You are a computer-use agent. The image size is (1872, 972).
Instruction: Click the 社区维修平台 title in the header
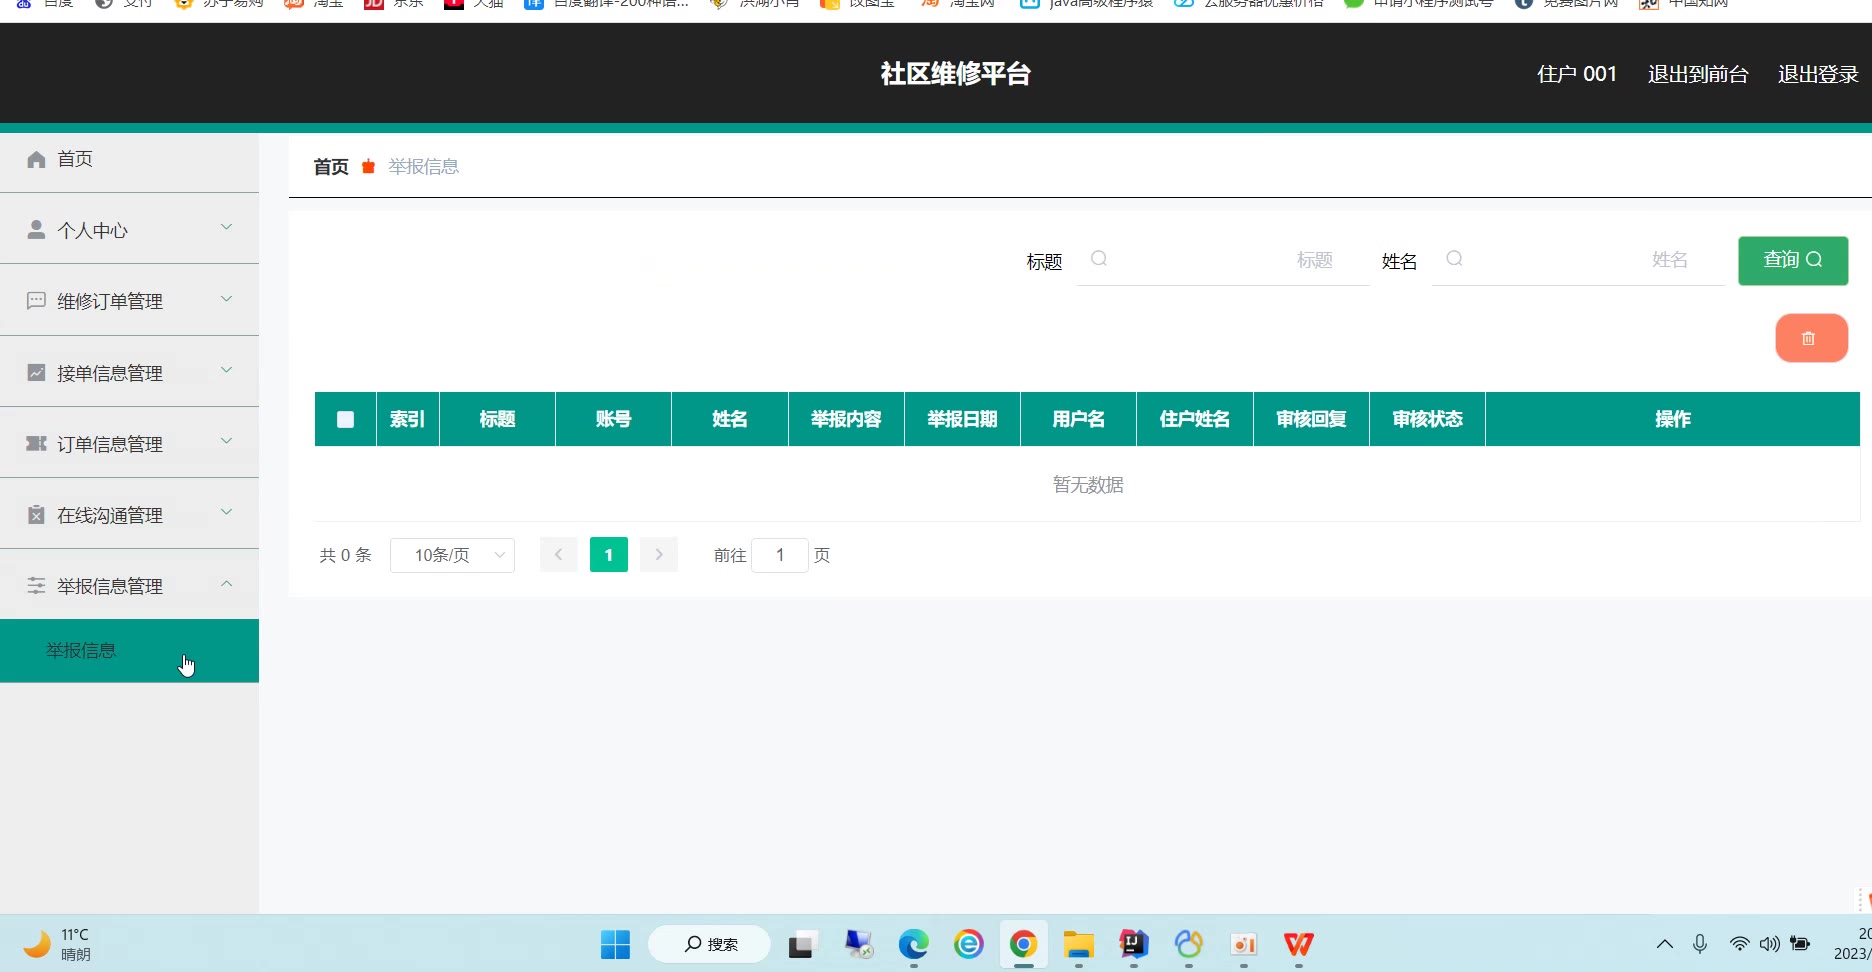[x=956, y=74]
